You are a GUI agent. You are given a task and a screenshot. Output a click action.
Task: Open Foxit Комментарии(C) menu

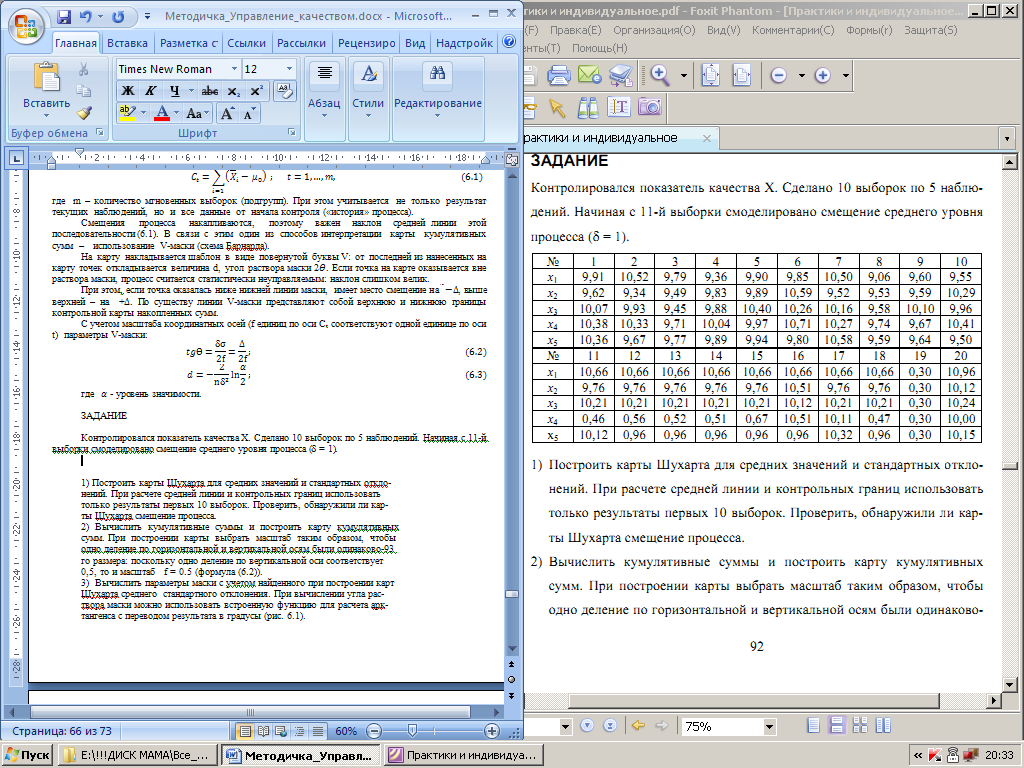(793, 30)
